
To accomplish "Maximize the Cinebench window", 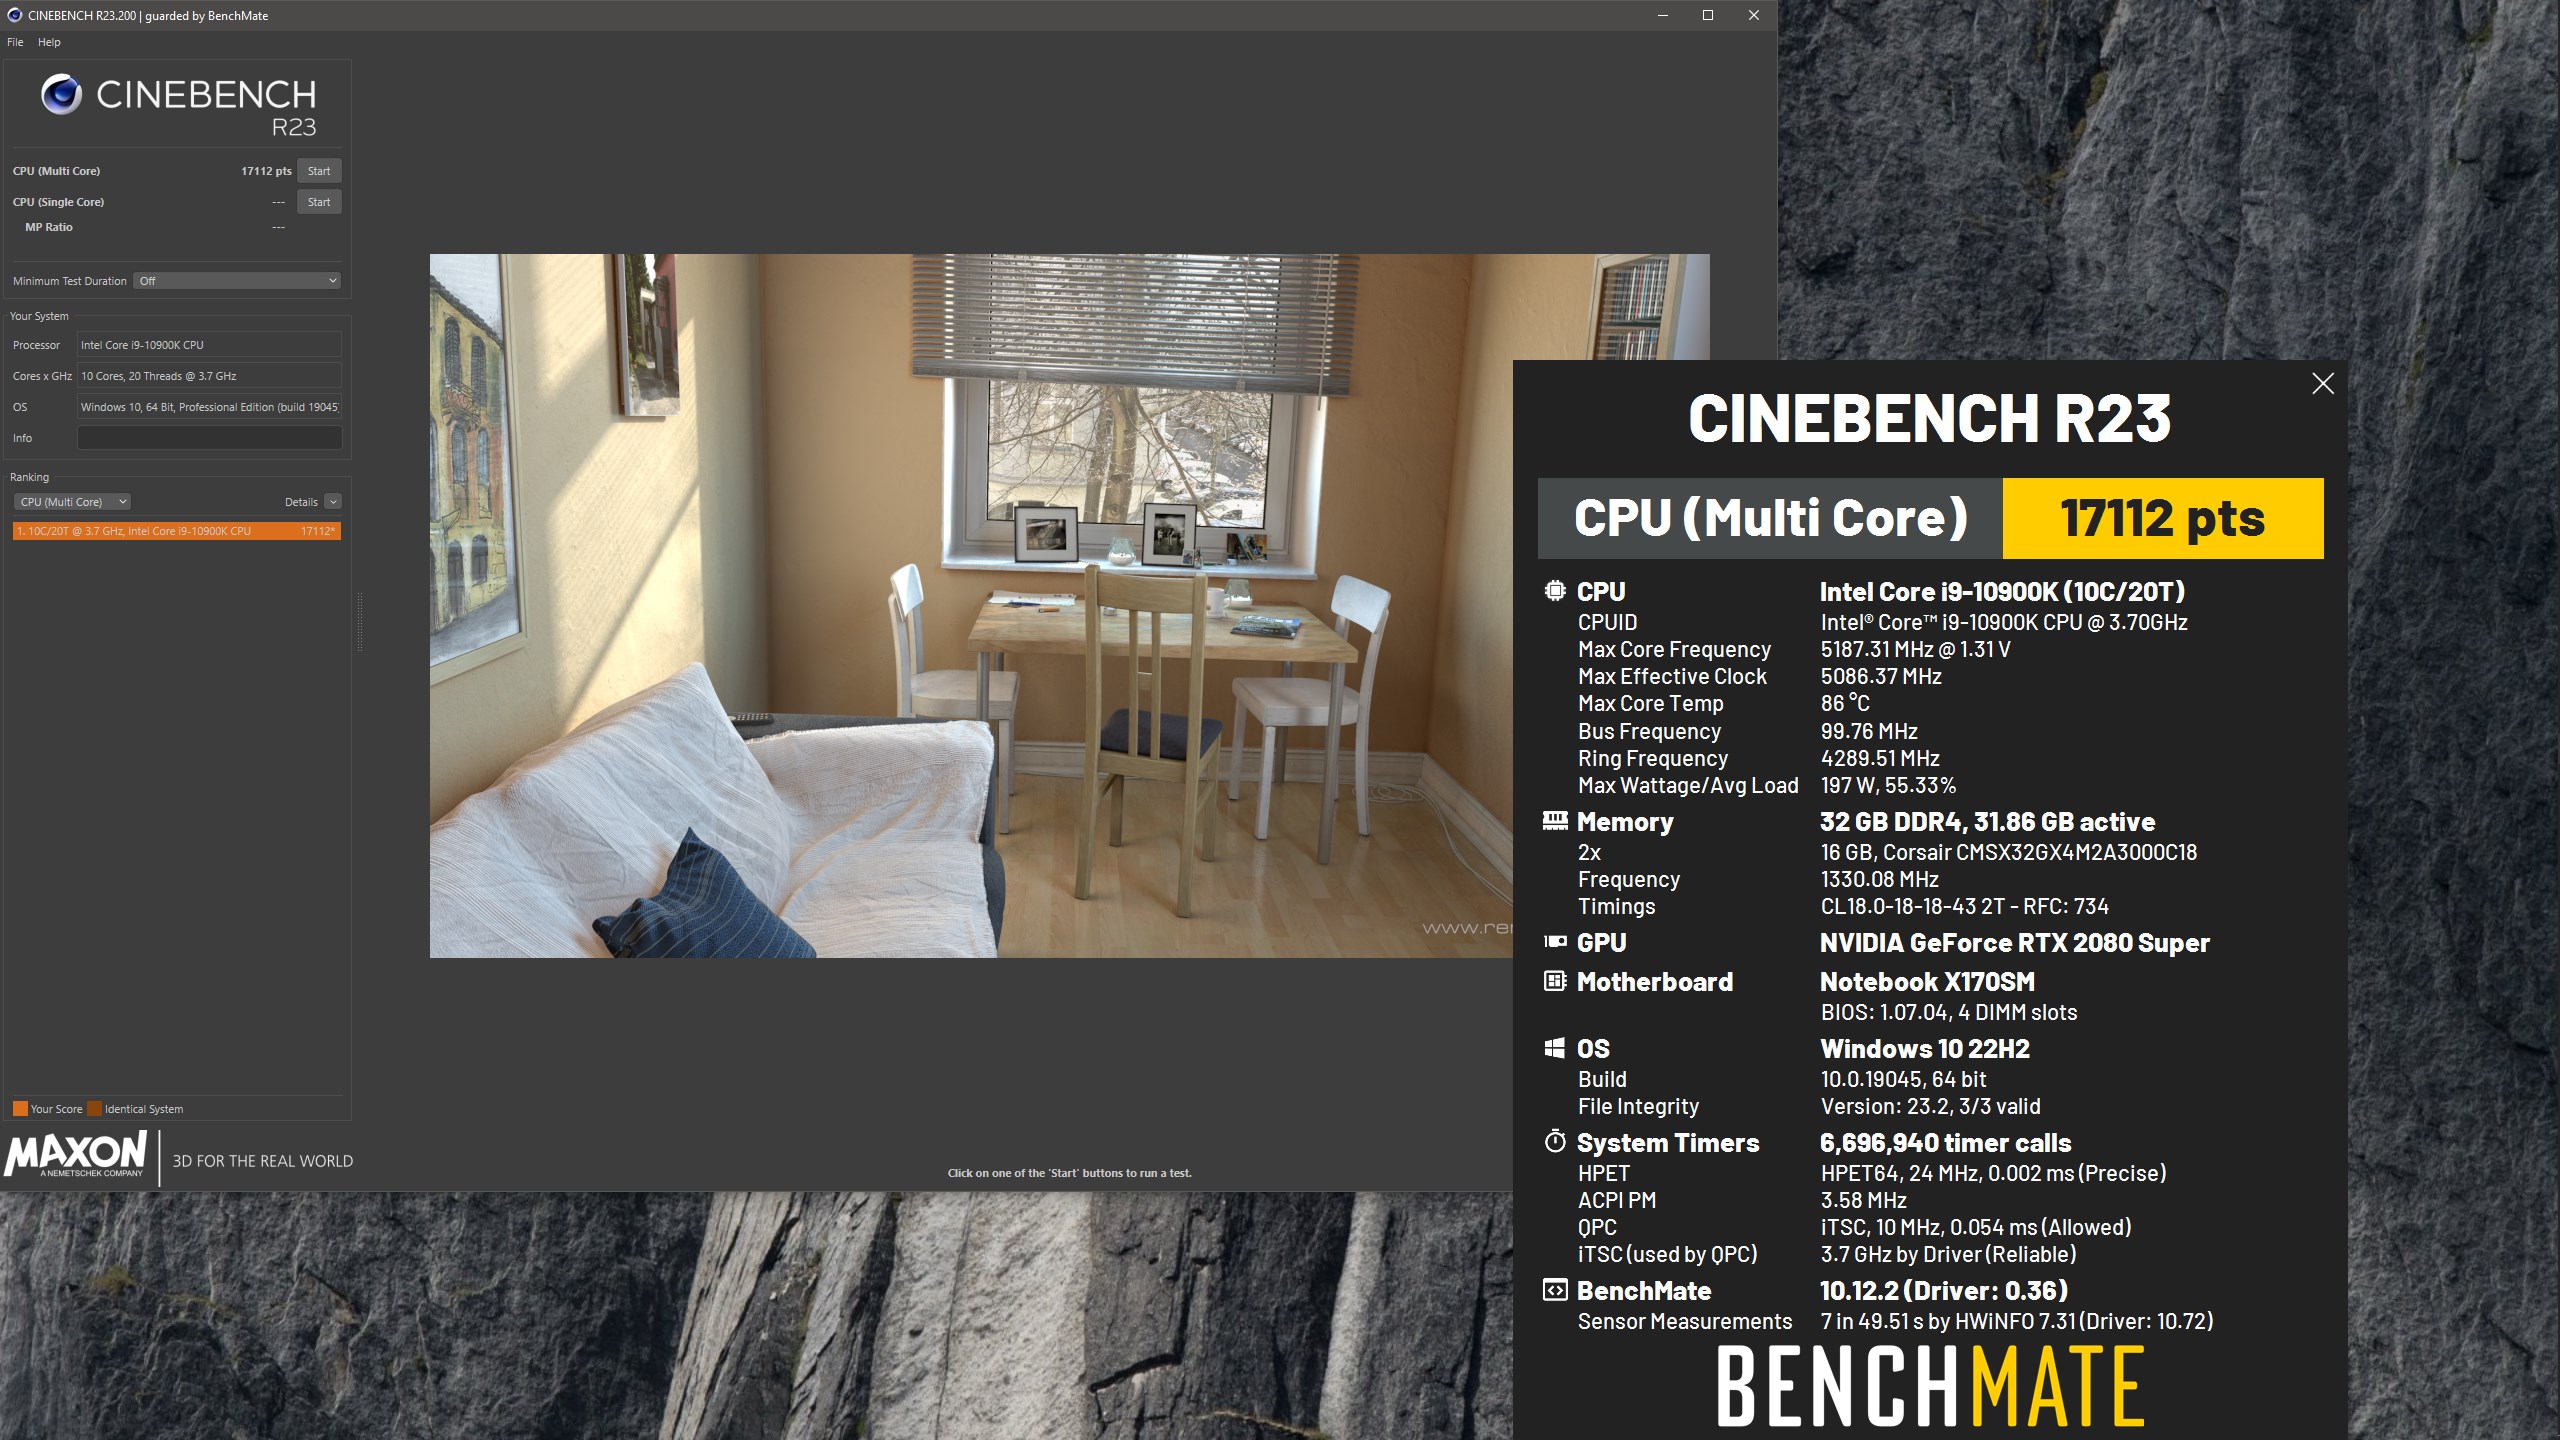I will 1708,15.
